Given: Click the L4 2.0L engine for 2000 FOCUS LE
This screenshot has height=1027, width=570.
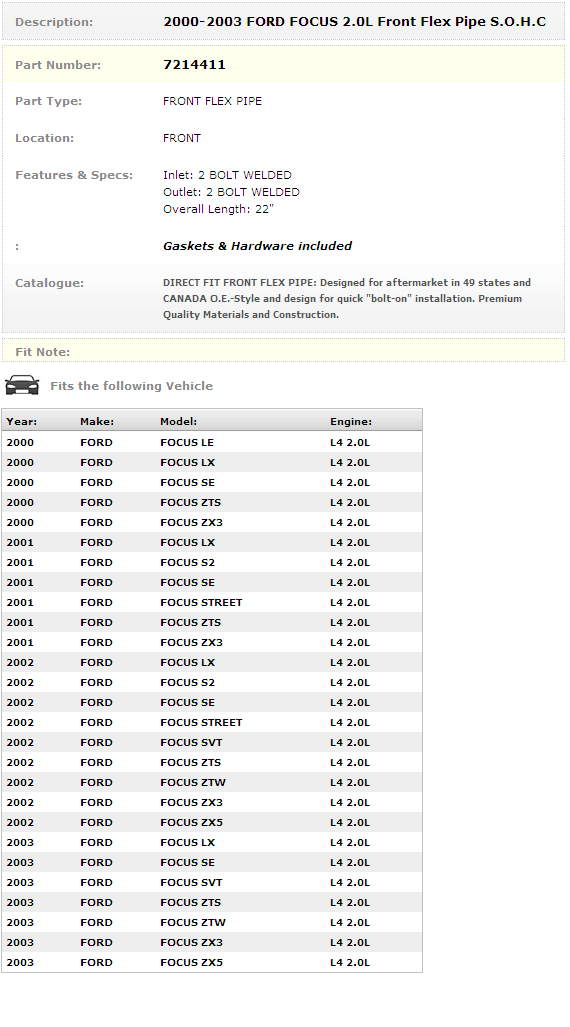Looking at the screenshot, I should (x=350, y=442).
